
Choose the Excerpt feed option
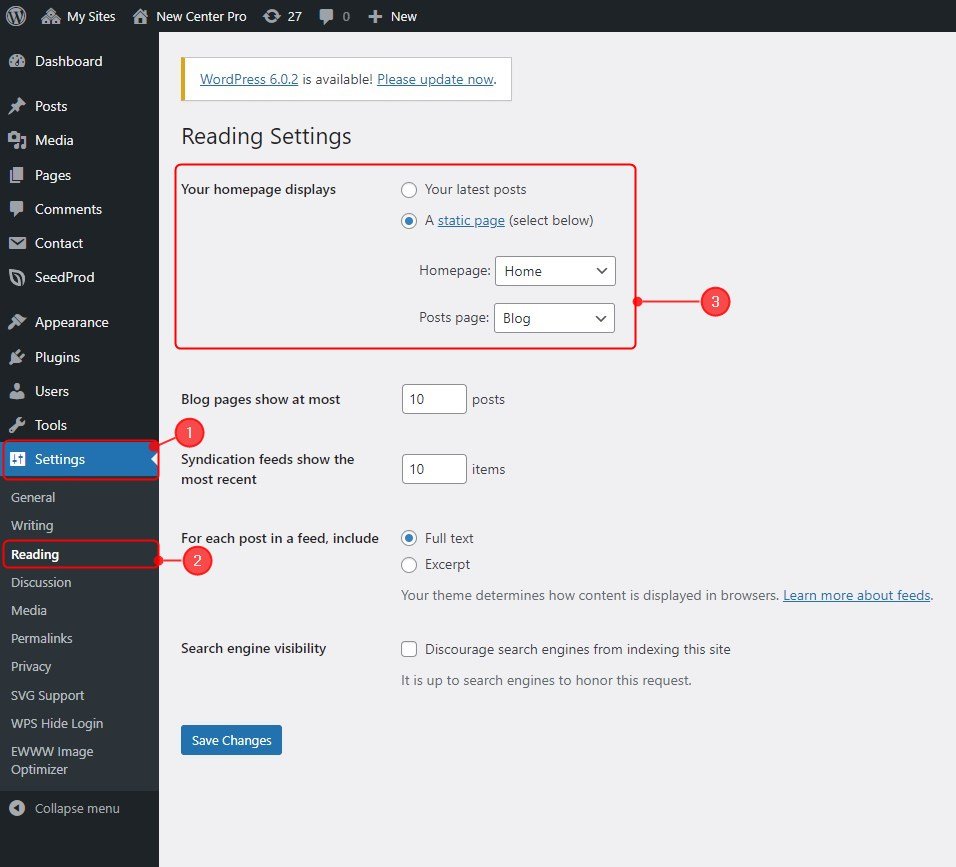pyautogui.click(x=408, y=565)
